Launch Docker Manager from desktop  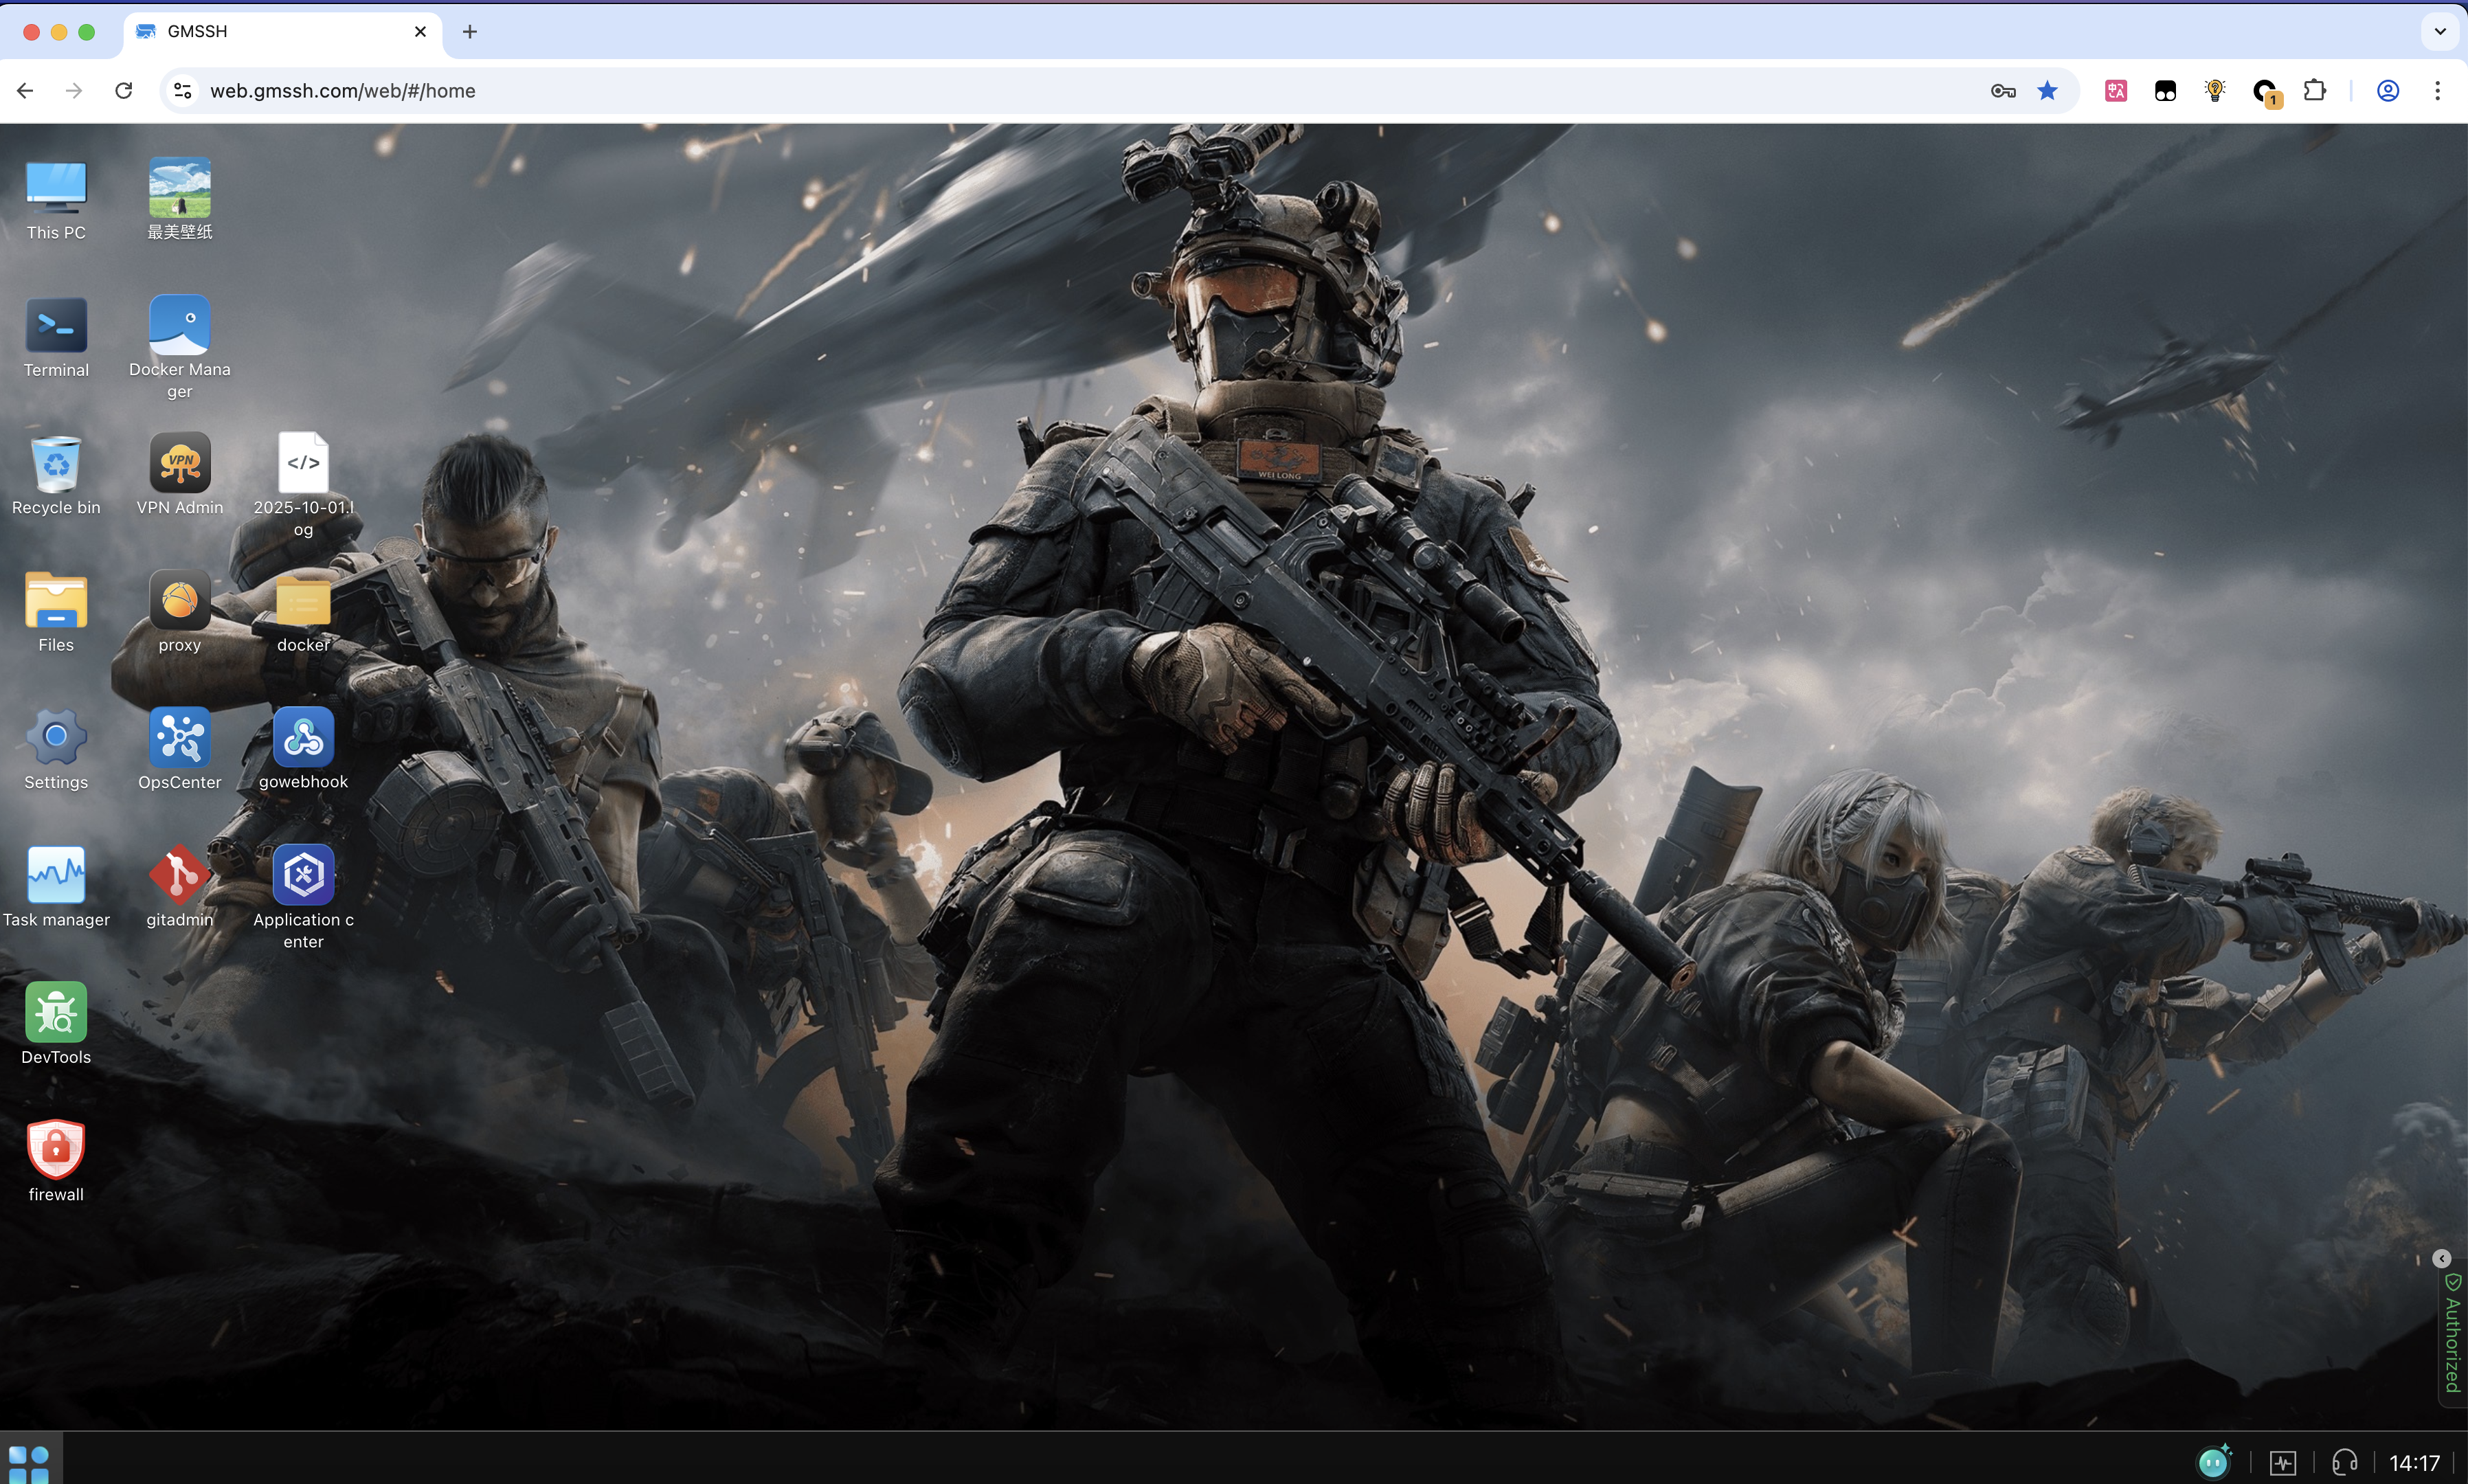180,325
